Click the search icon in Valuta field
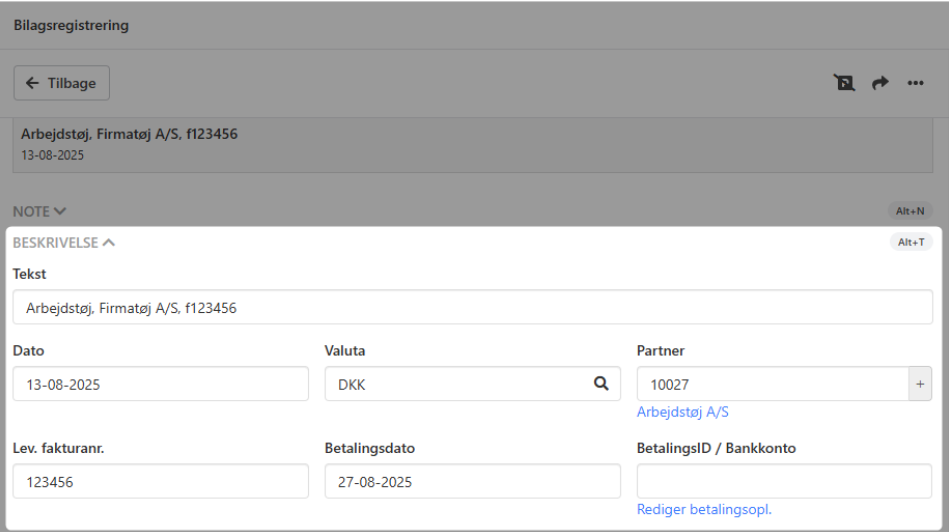Viewport: 949px width, 532px height. click(x=601, y=383)
